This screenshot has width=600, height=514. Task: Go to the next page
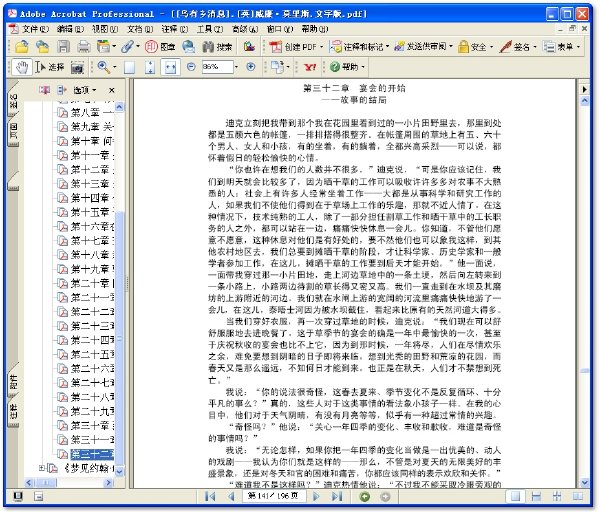pos(316,496)
